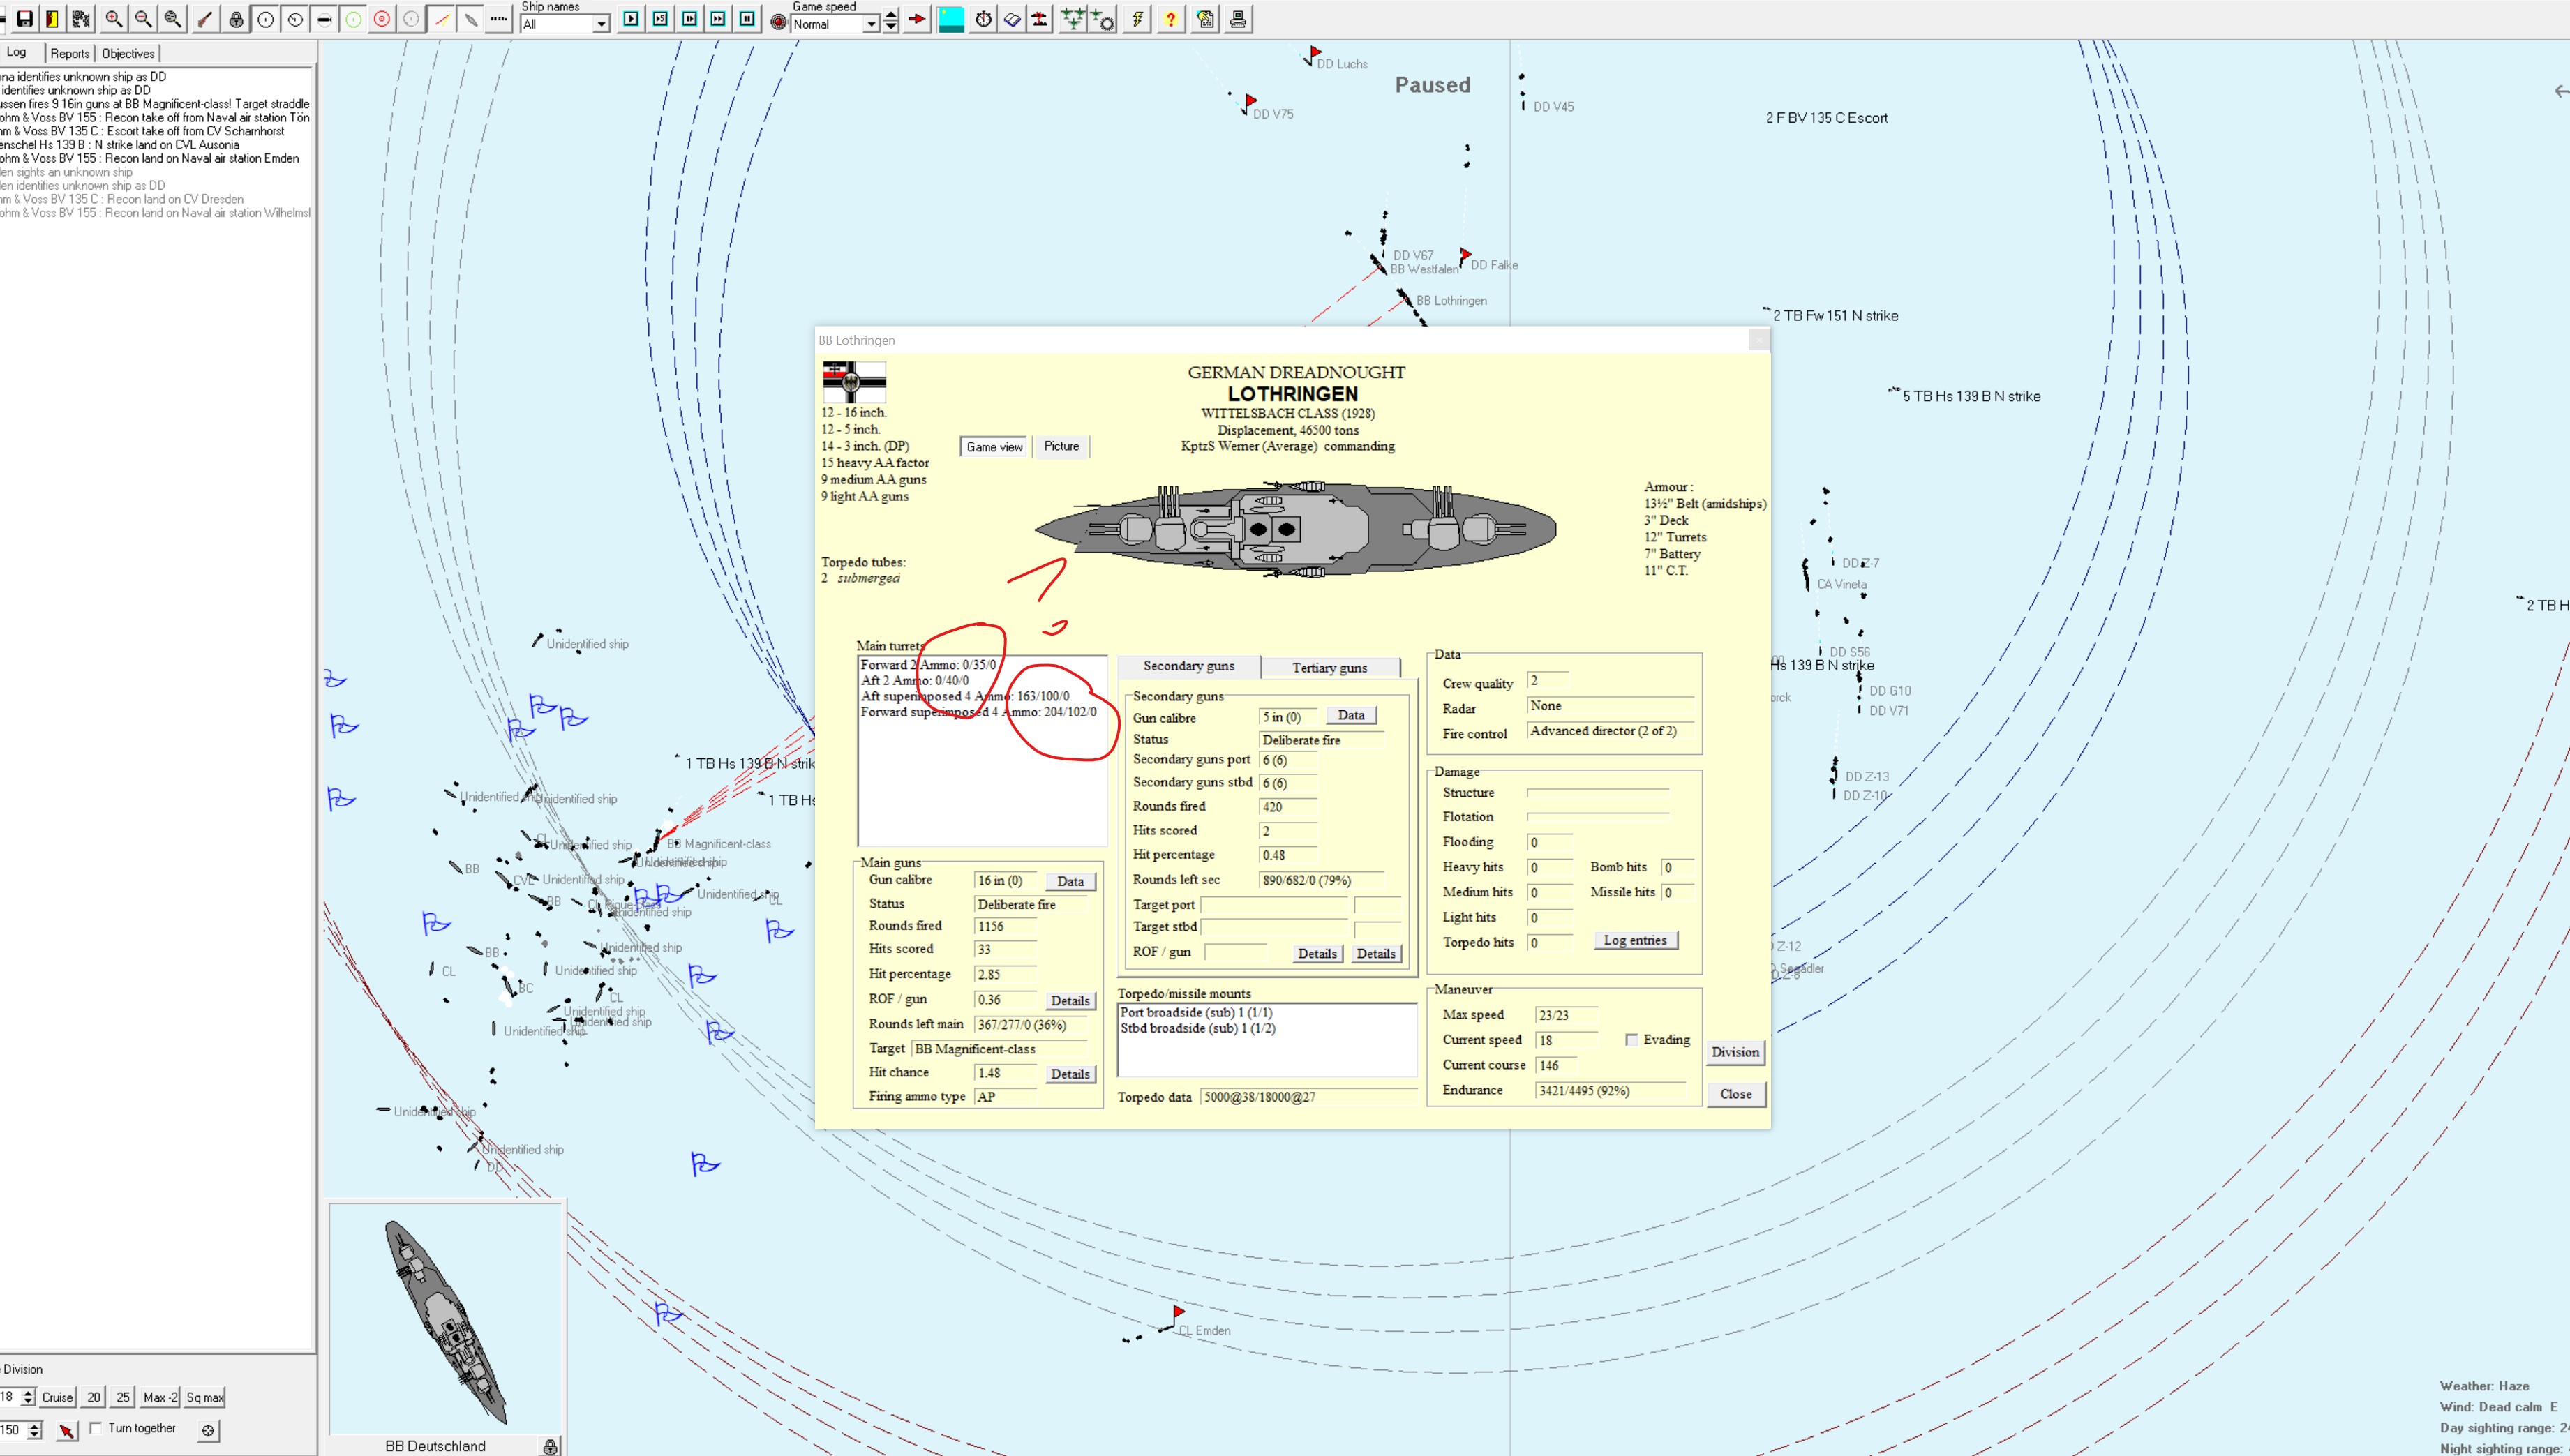Screen dimensions: 2570x1456
Task: Select the Forward superimposed 4 turret row
Action: tap(978, 712)
